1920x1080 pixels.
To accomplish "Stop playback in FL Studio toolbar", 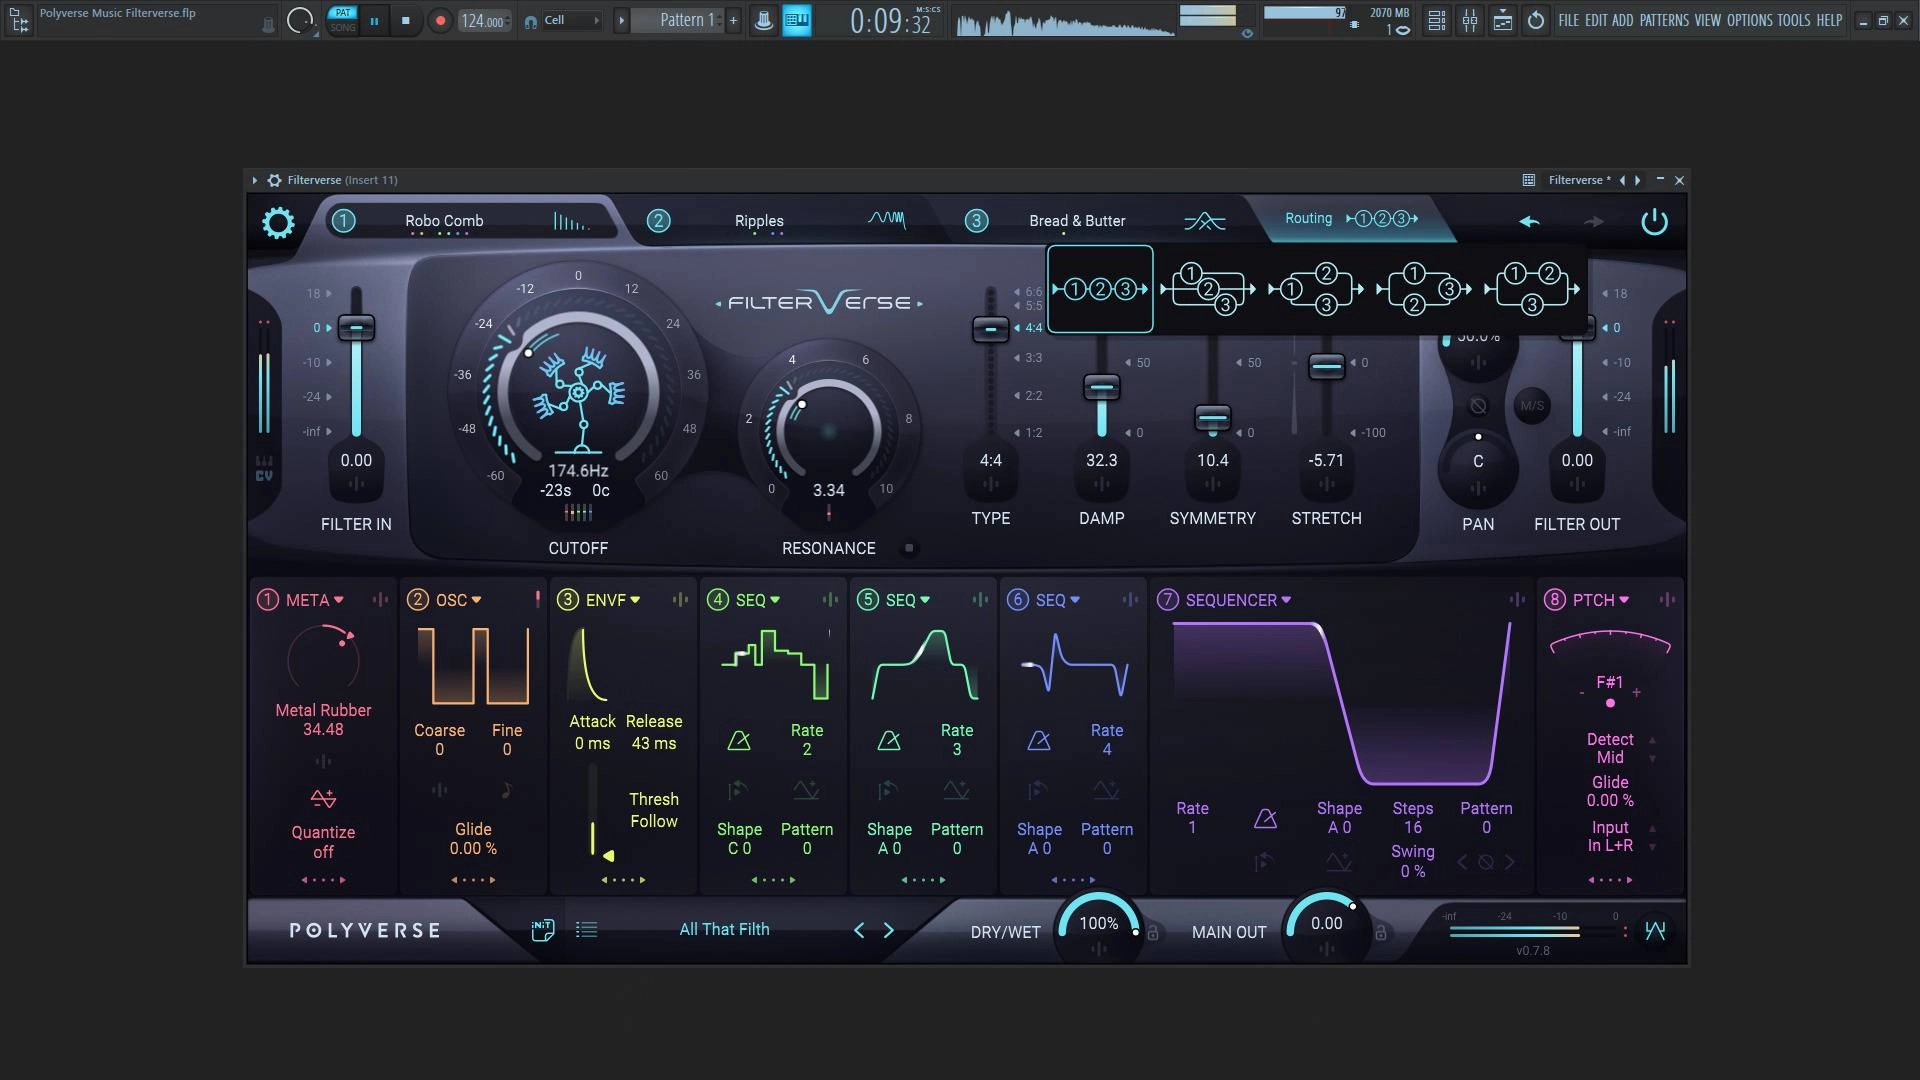I will tap(405, 20).
